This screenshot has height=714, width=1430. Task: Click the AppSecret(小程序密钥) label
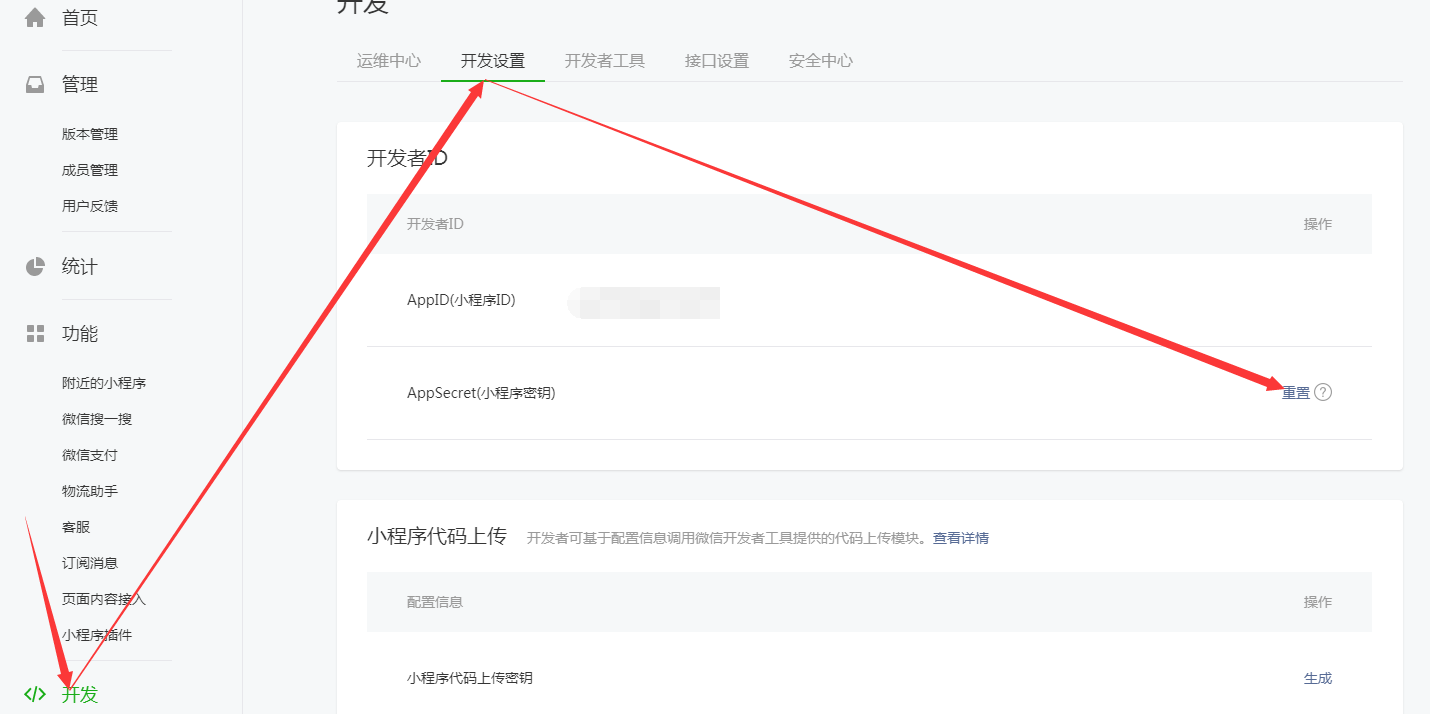point(481,393)
